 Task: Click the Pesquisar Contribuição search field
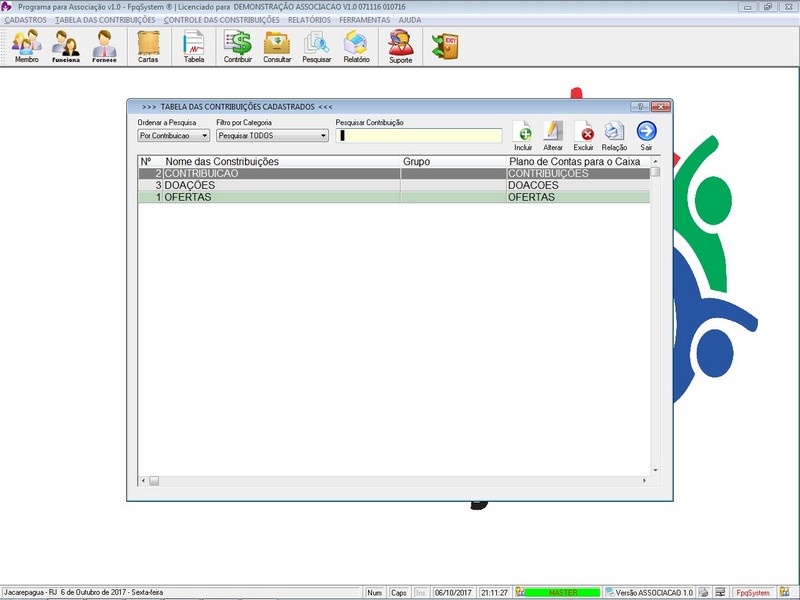point(419,136)
